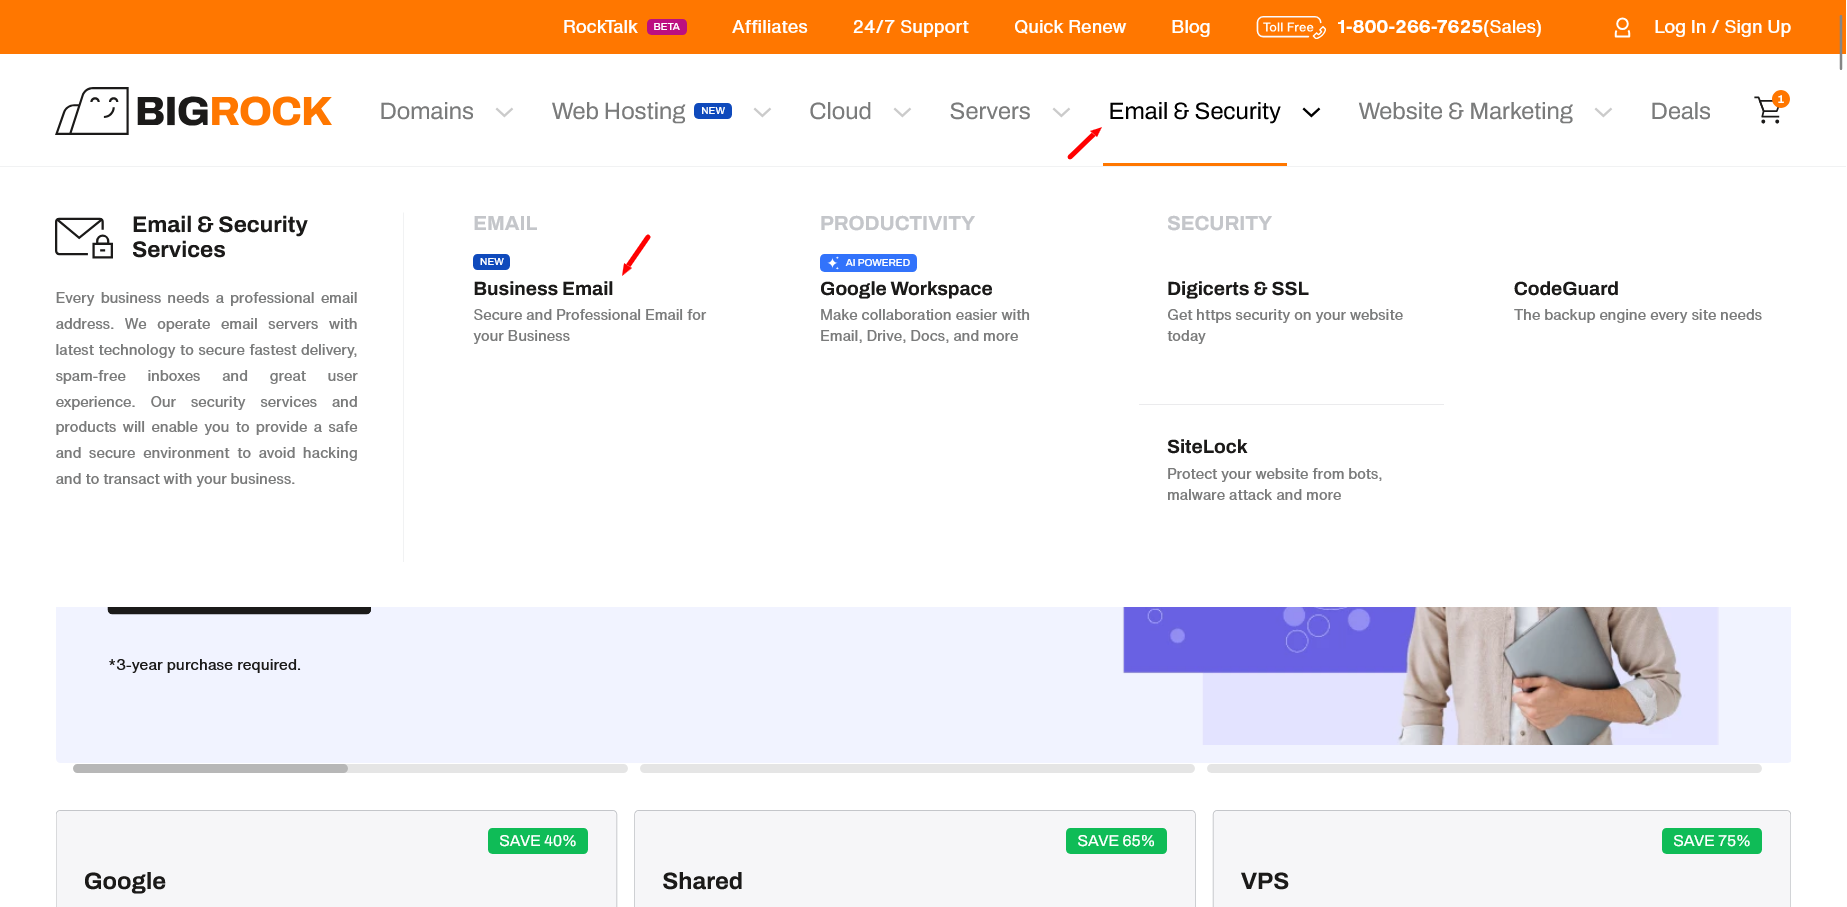
Task: Open the Affiliates link
Action: pyautogui.click(x=769, y=27)
